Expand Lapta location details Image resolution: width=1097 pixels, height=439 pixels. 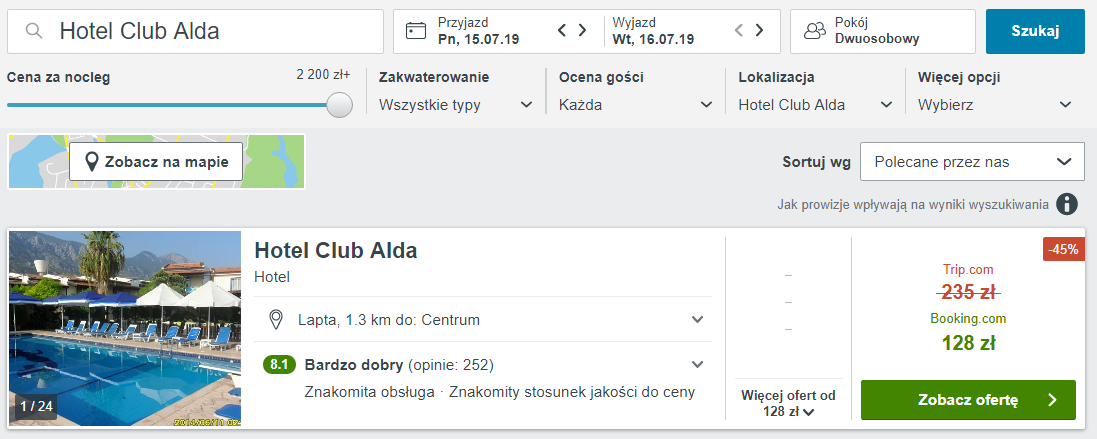click(x=483, y=320)
